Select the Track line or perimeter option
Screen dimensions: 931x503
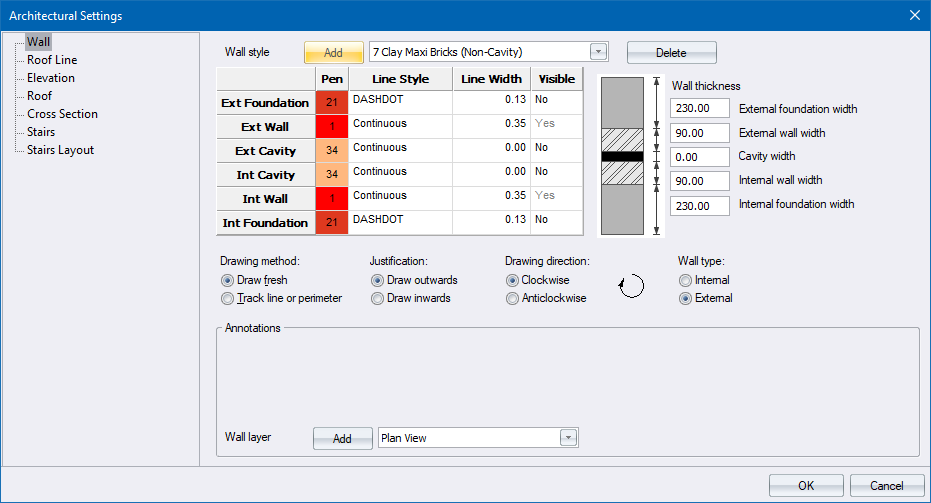[x=227, y=298]
